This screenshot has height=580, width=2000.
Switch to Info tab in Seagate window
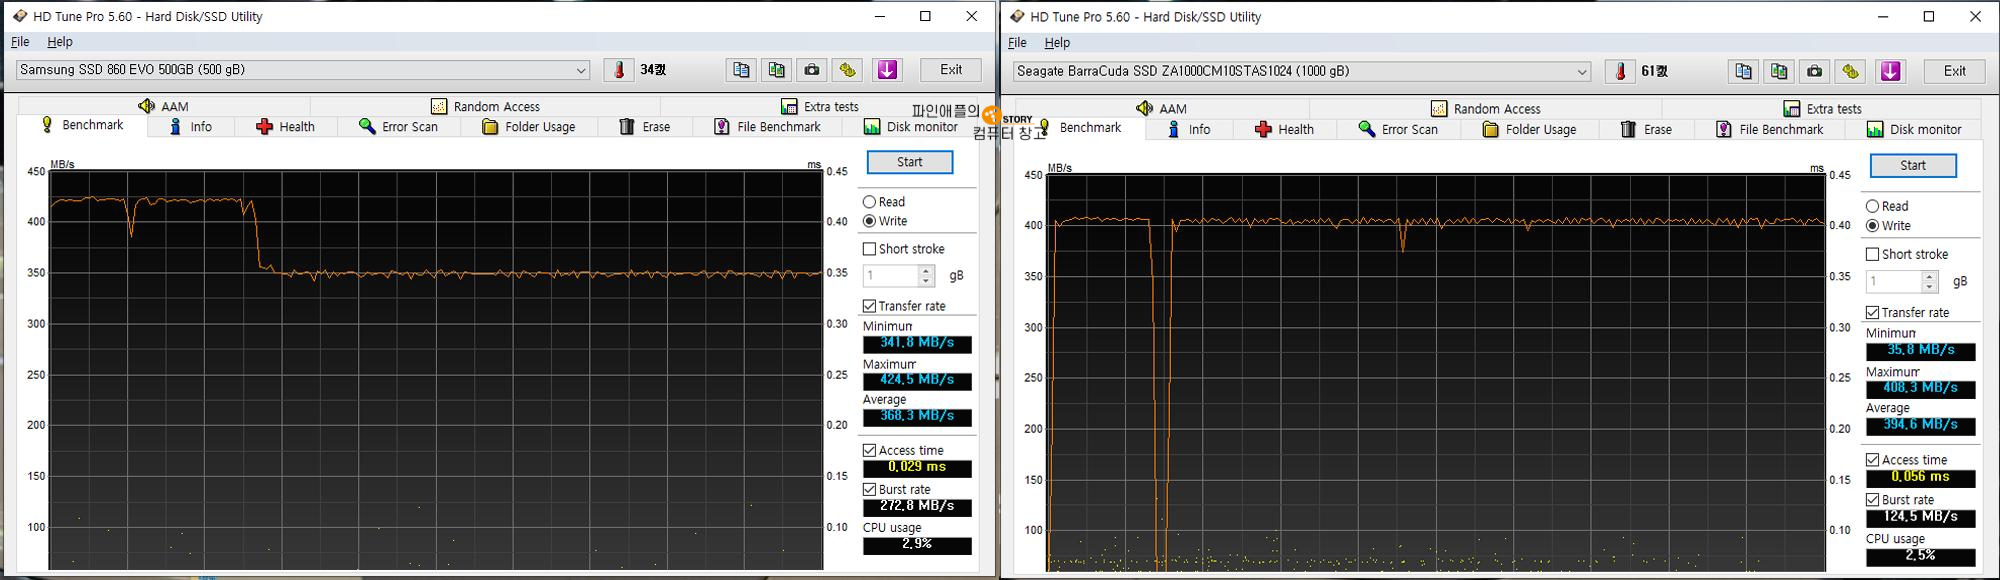click(x=1188, y=129)
